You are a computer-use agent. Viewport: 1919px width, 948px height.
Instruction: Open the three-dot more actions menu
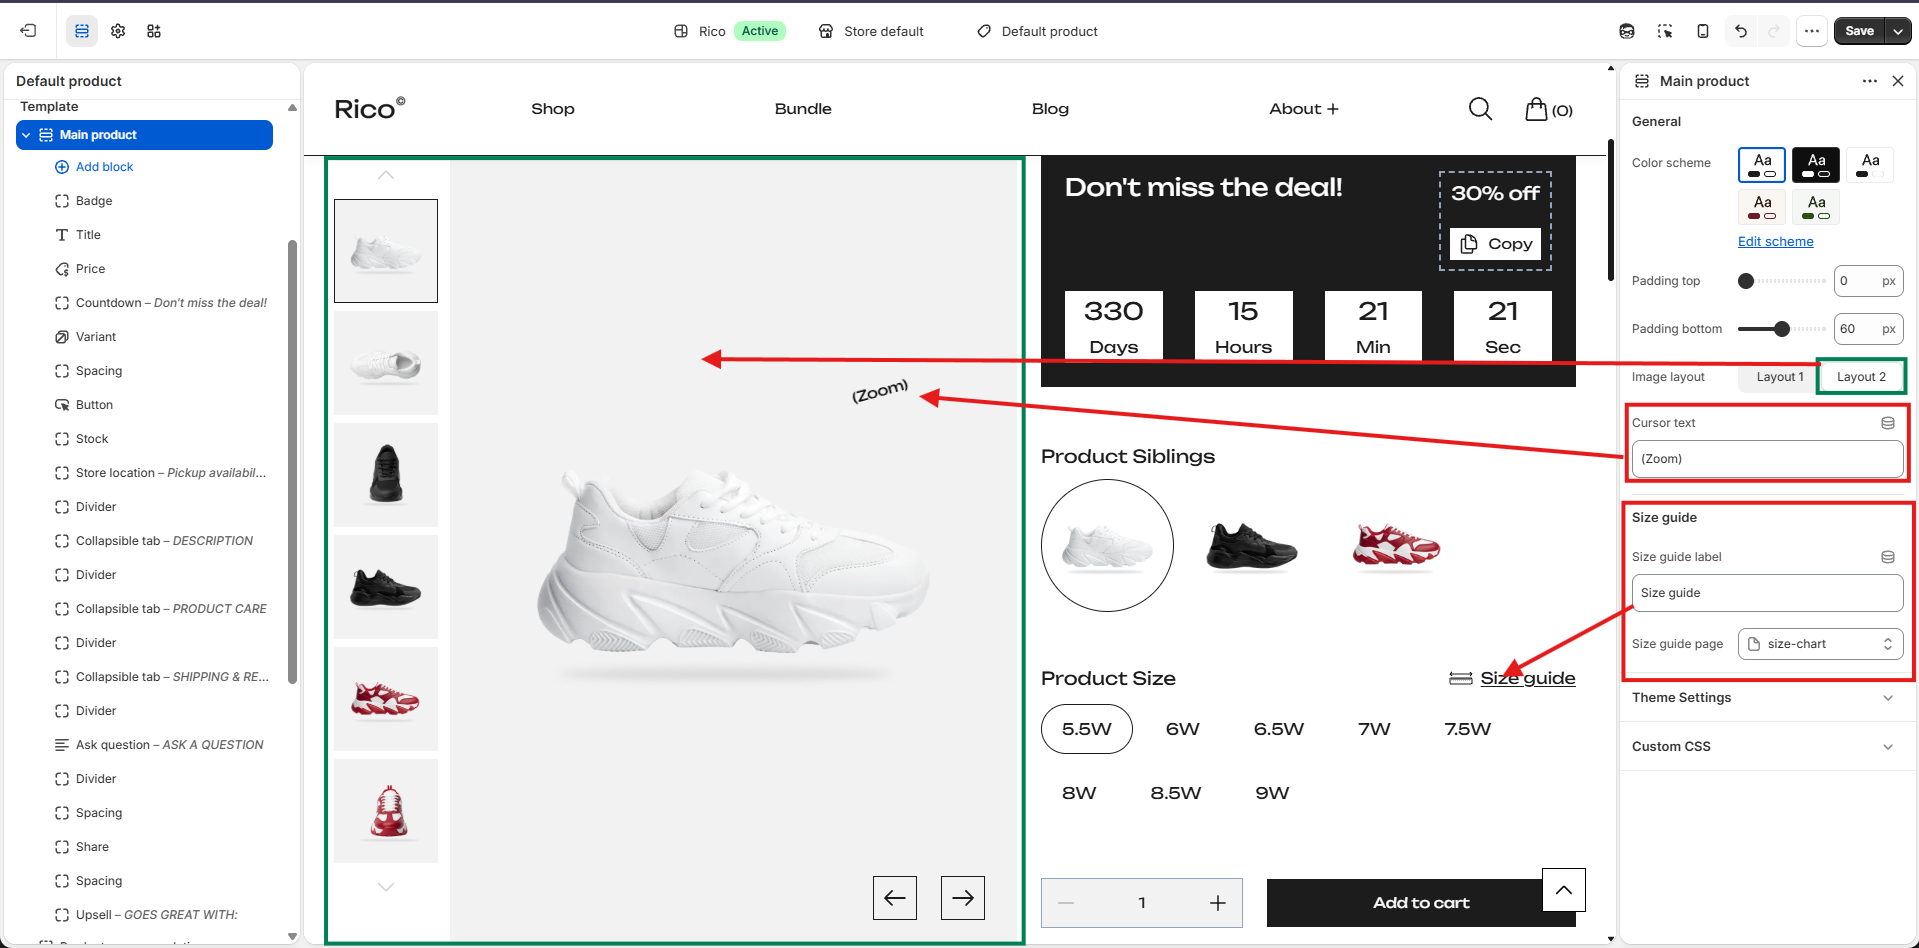coord(1812,31)
